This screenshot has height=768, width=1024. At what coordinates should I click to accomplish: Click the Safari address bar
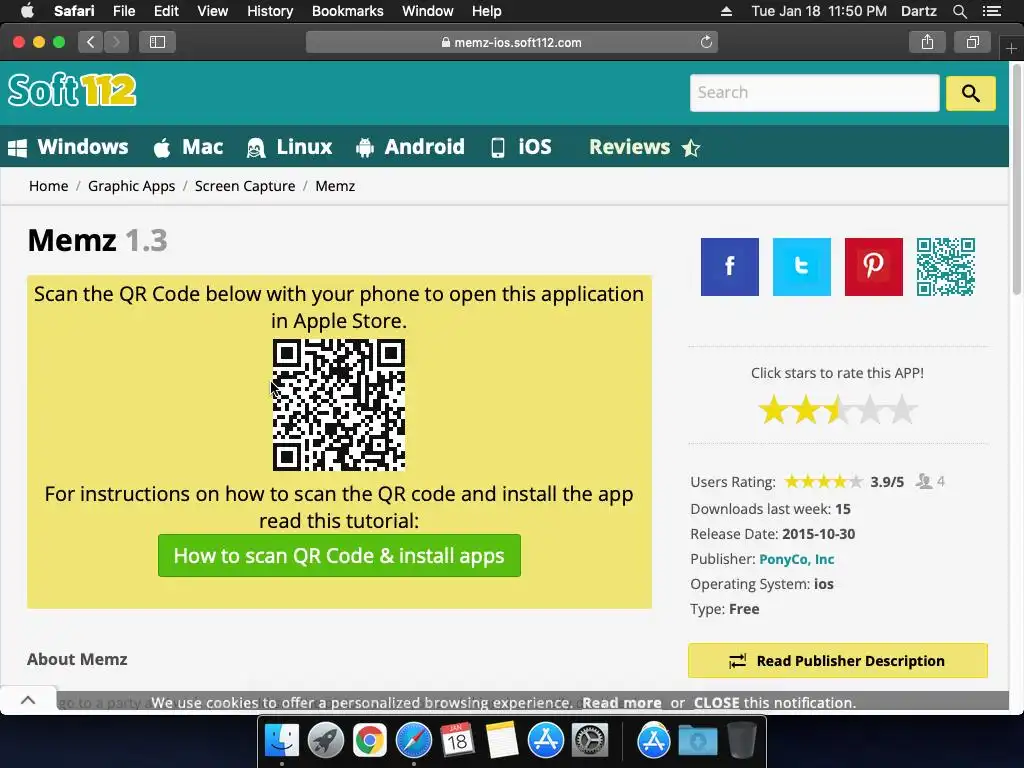(511, 42)
